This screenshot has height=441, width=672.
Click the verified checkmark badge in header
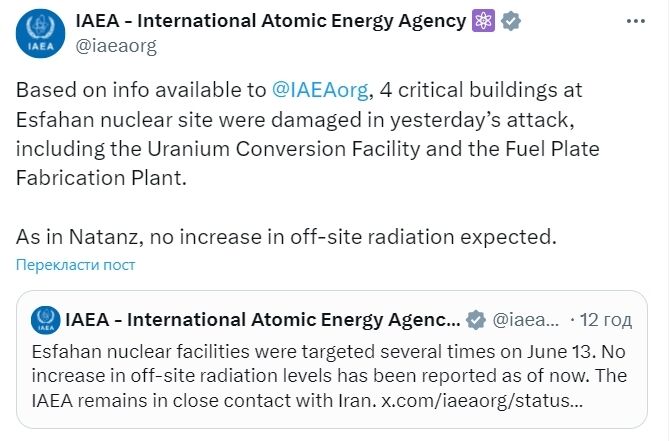point(511,21)
